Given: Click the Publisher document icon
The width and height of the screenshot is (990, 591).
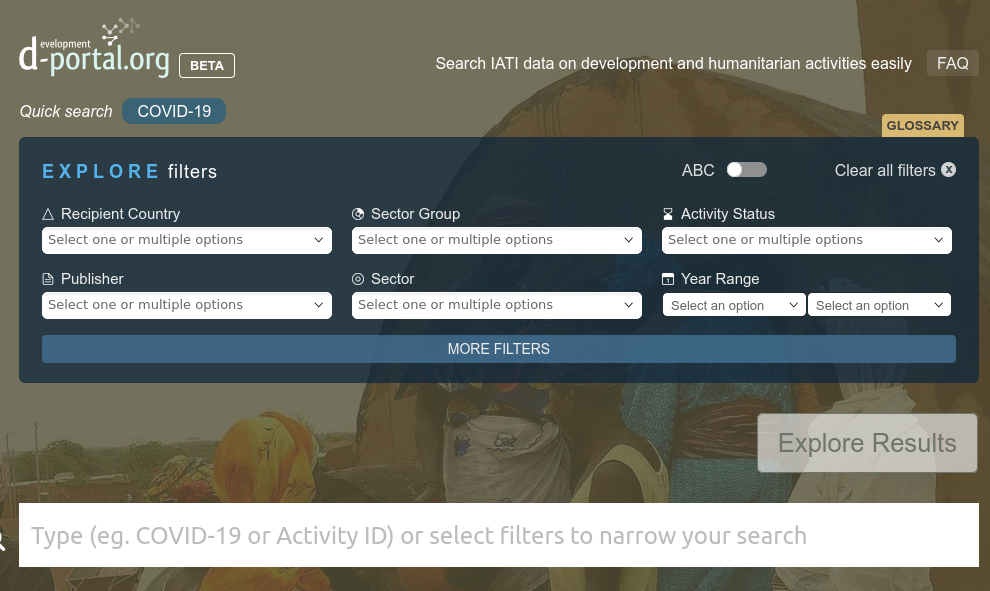Looking at the screenshot, I should (48, 280).
